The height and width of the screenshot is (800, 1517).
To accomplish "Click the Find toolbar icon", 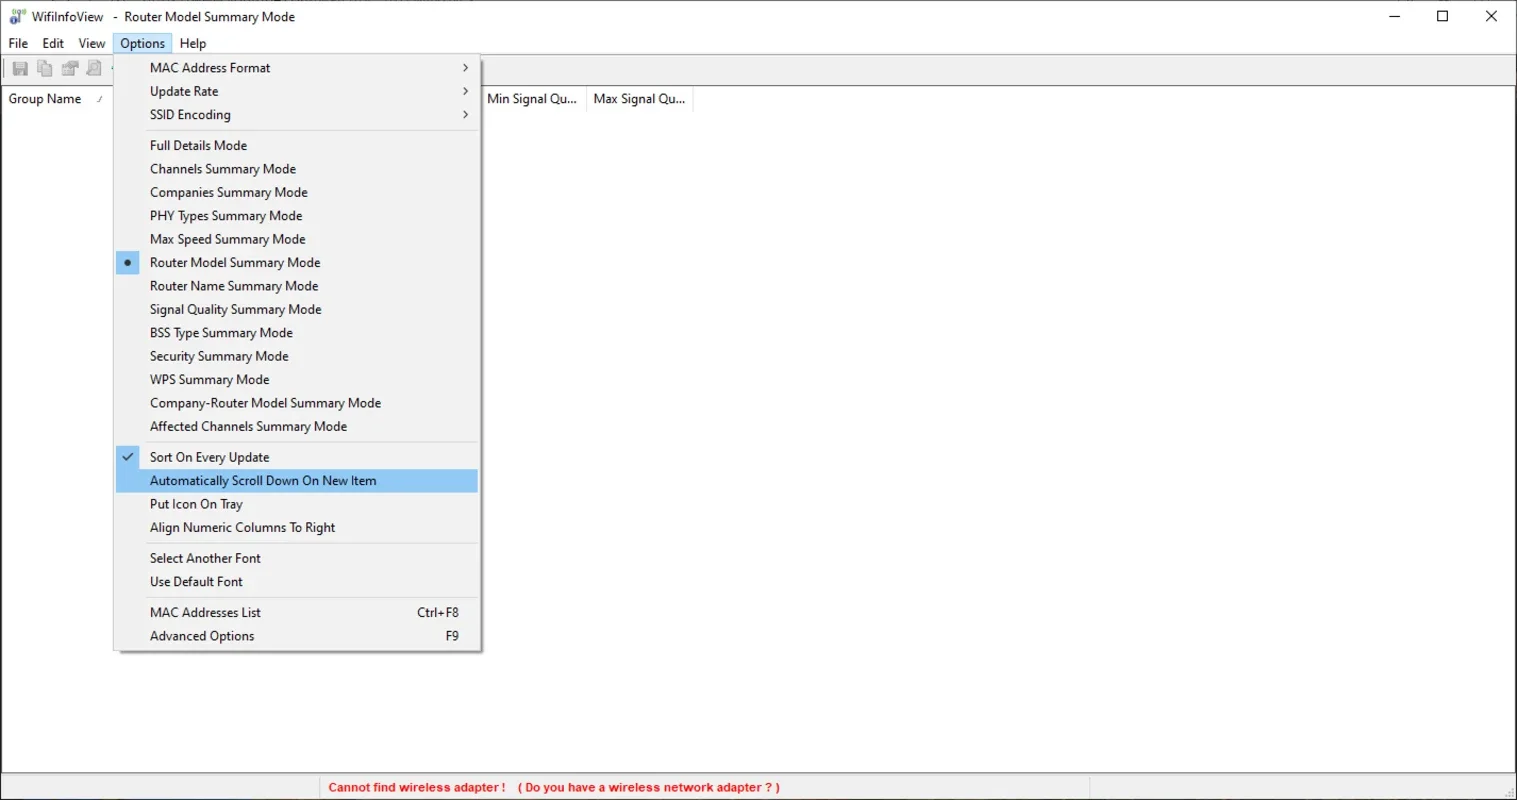I will (x=94, y=68).
